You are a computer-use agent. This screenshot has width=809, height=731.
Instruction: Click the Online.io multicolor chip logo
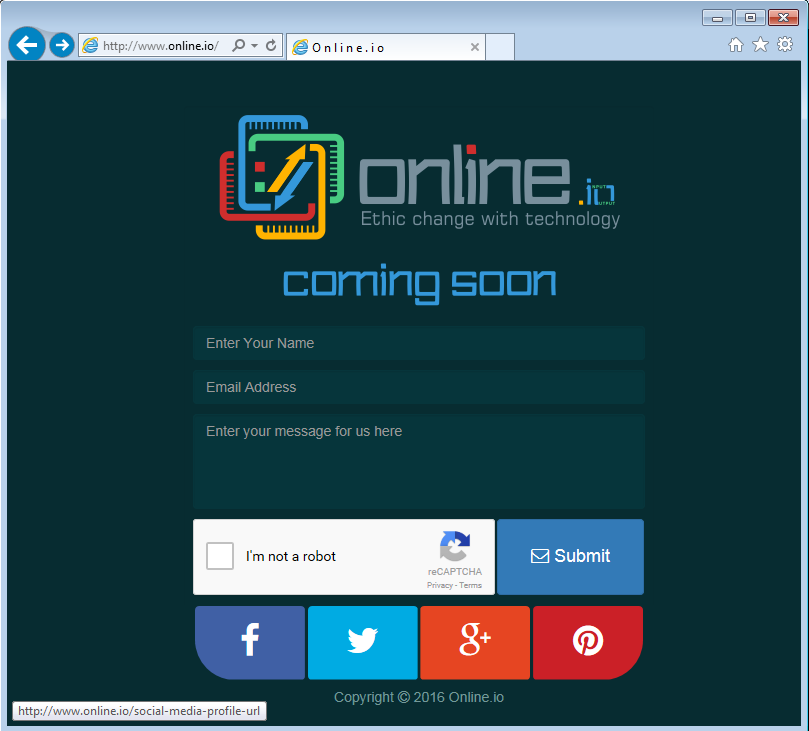tap(282, 177)
